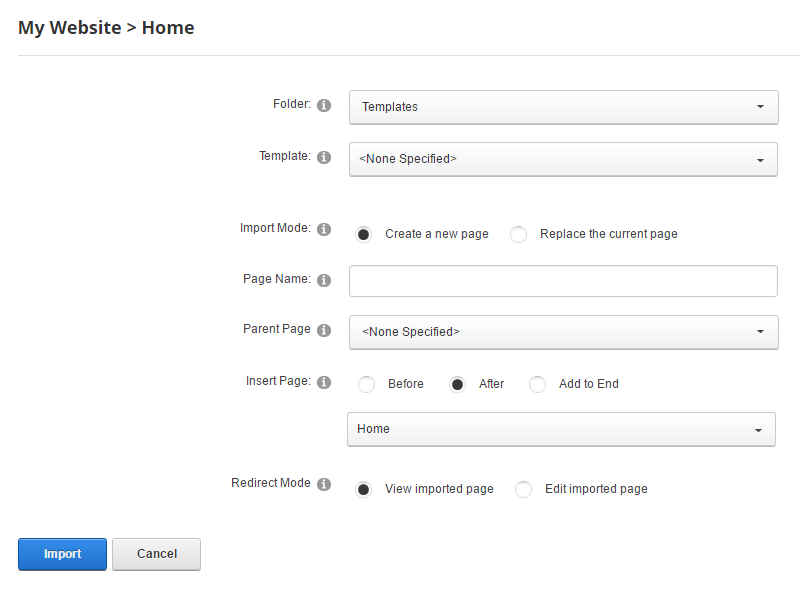
Task: Click the Redirect Mode info icon
Action: coord(324,484)
